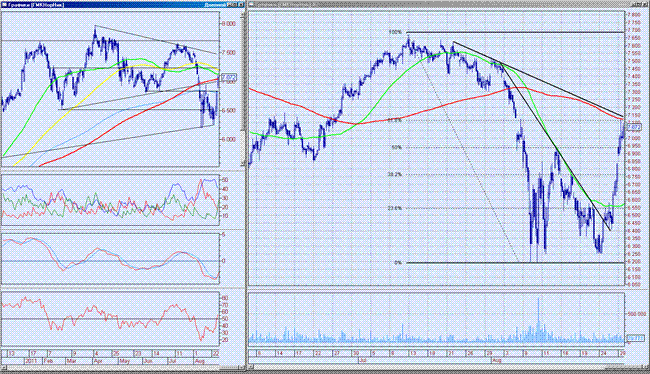Click the 7.500 price label in left chart
This screenshot has height=374, width=650.
[229, 53]
